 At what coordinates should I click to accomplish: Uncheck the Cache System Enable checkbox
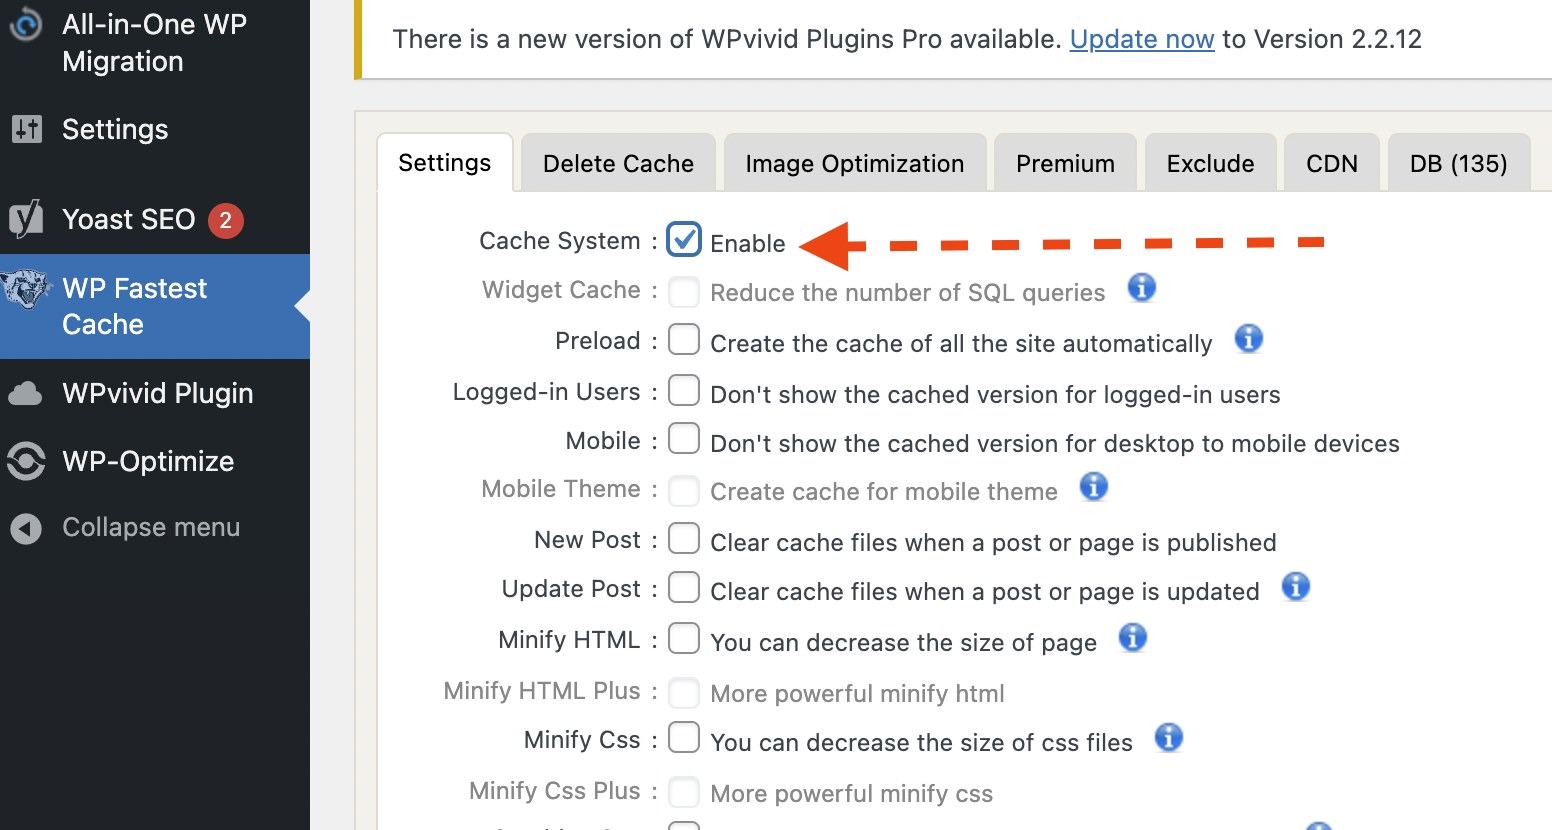[684, 240]
